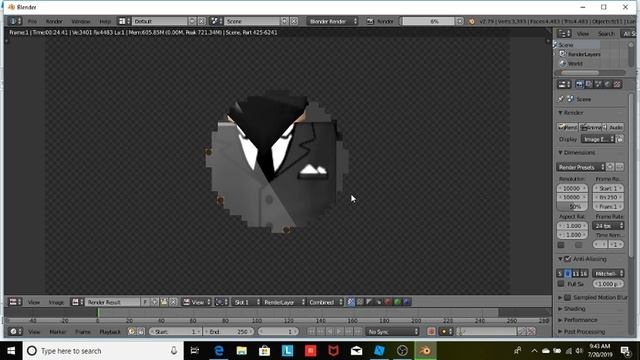Open the Display Image Editor dropdown
The width and height of the screenshot is (640, 360).
tap(598, 139)
